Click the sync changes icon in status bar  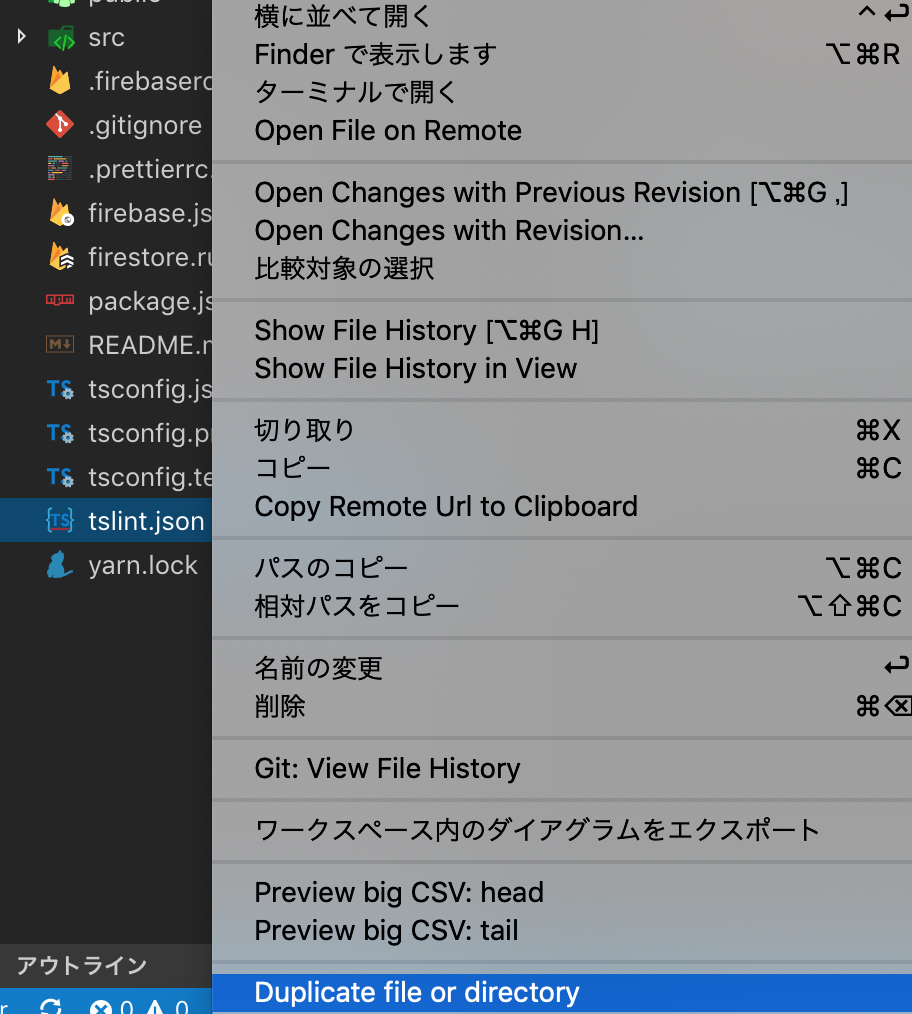pyautogui.click(x=51, y=1006)
